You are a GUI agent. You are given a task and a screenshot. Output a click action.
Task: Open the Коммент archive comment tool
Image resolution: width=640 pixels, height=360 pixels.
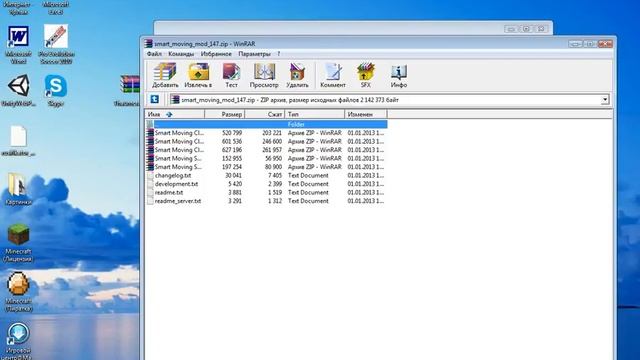coord(333,76)
